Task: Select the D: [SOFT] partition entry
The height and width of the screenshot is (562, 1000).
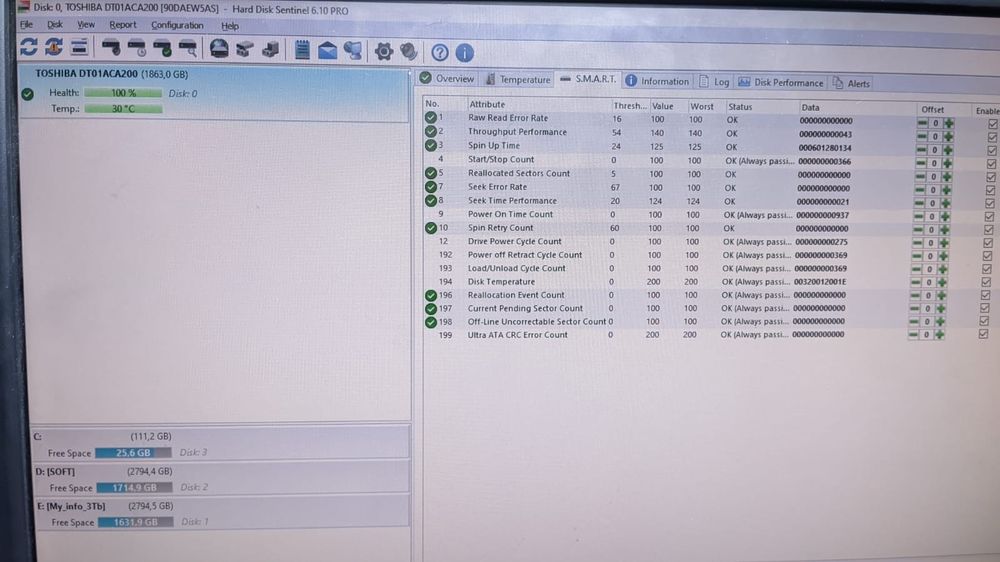Action: tap(221, 479)
